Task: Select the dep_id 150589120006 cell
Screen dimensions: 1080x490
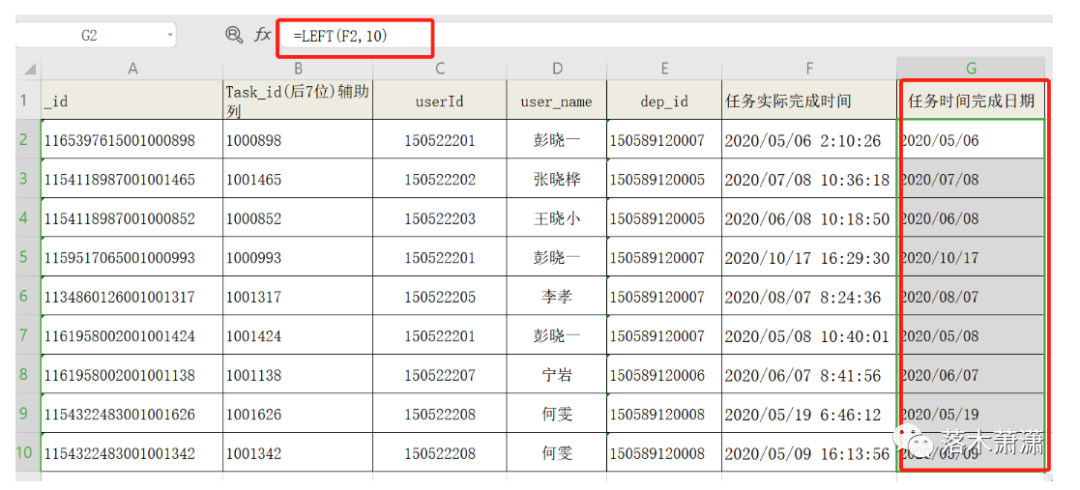Action: coord(664,375)
